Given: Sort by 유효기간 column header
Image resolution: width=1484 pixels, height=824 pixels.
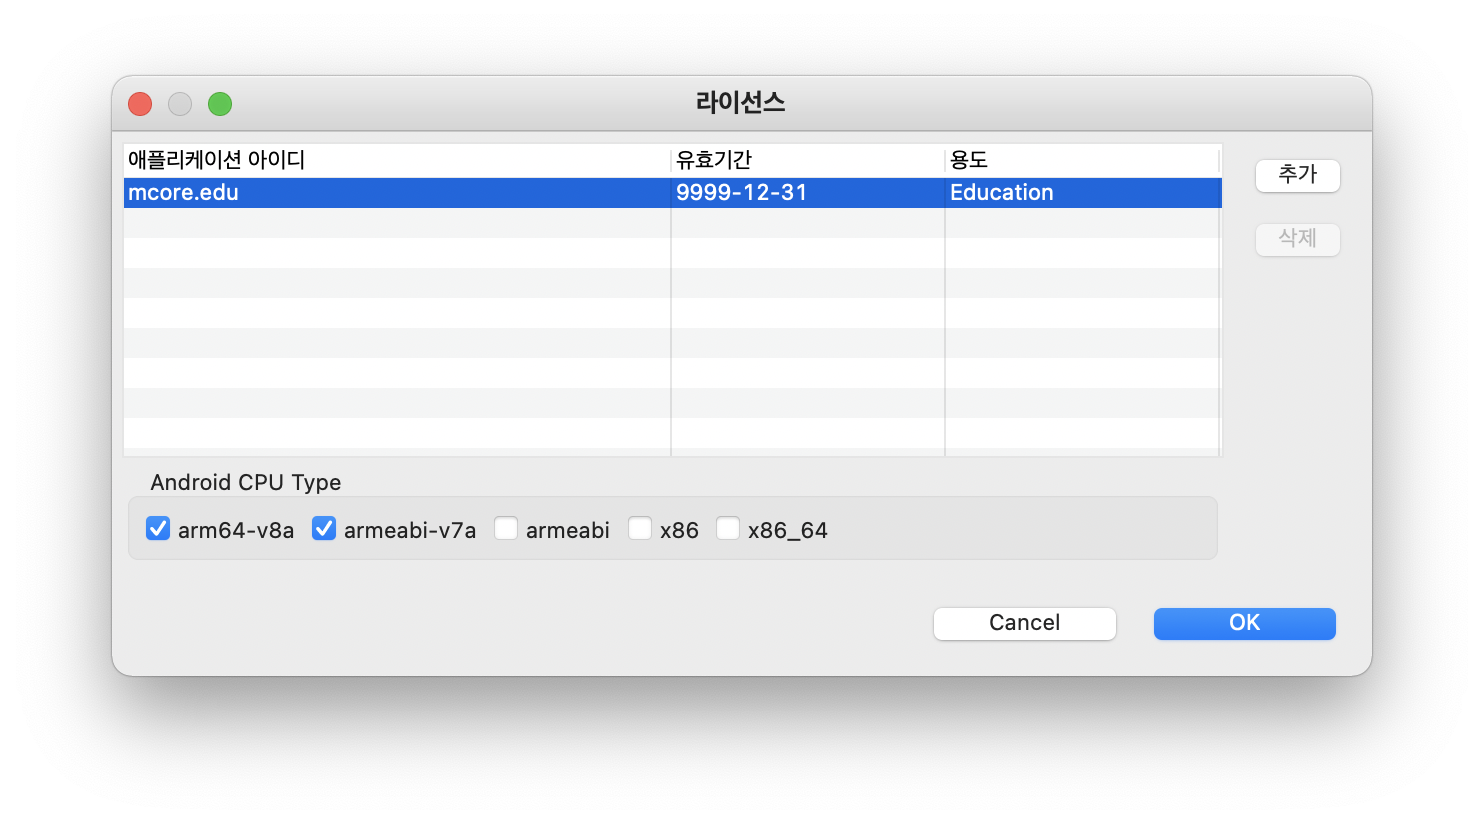Looking at the screenshot, I should click(808, 160).
